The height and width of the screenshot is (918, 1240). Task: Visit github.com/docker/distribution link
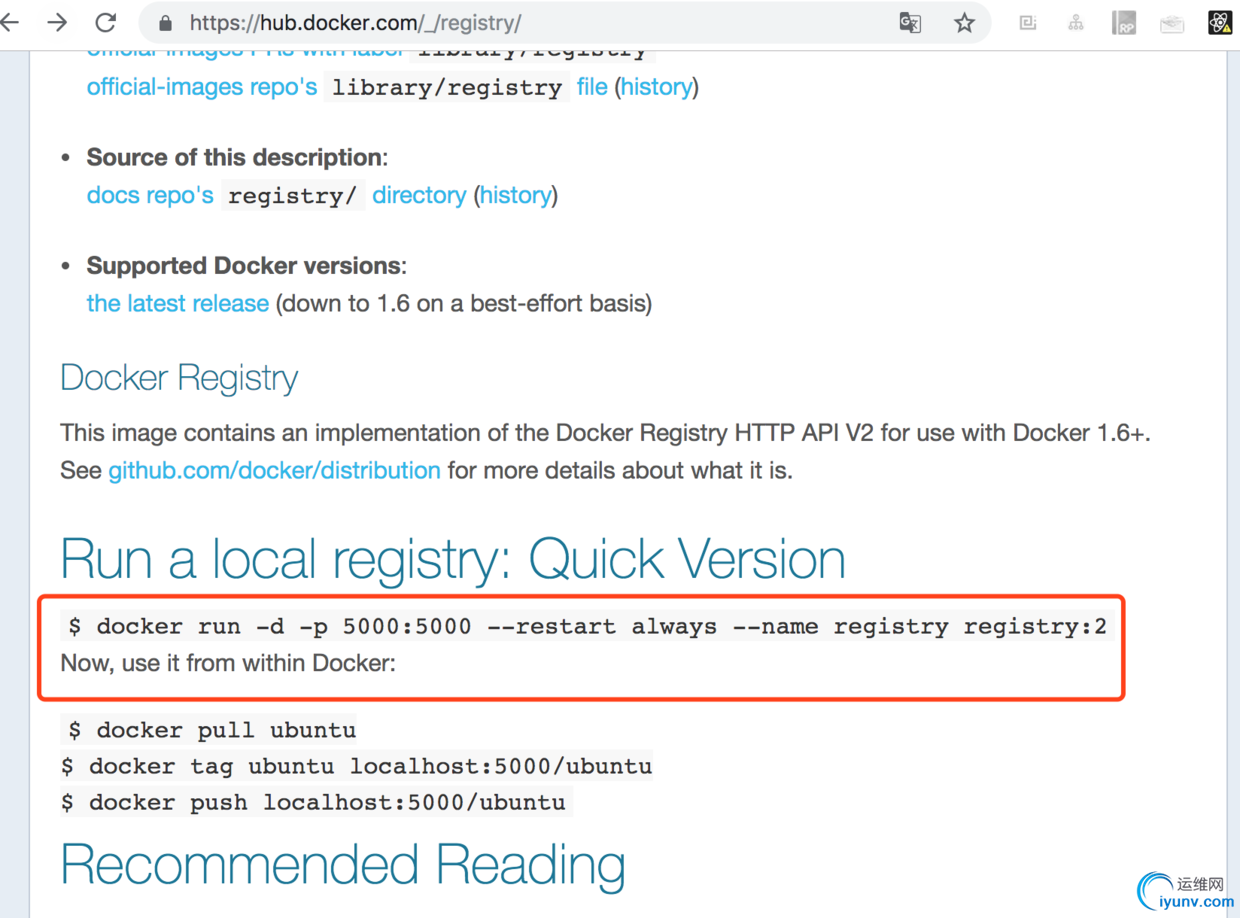(x=274, y=470)
